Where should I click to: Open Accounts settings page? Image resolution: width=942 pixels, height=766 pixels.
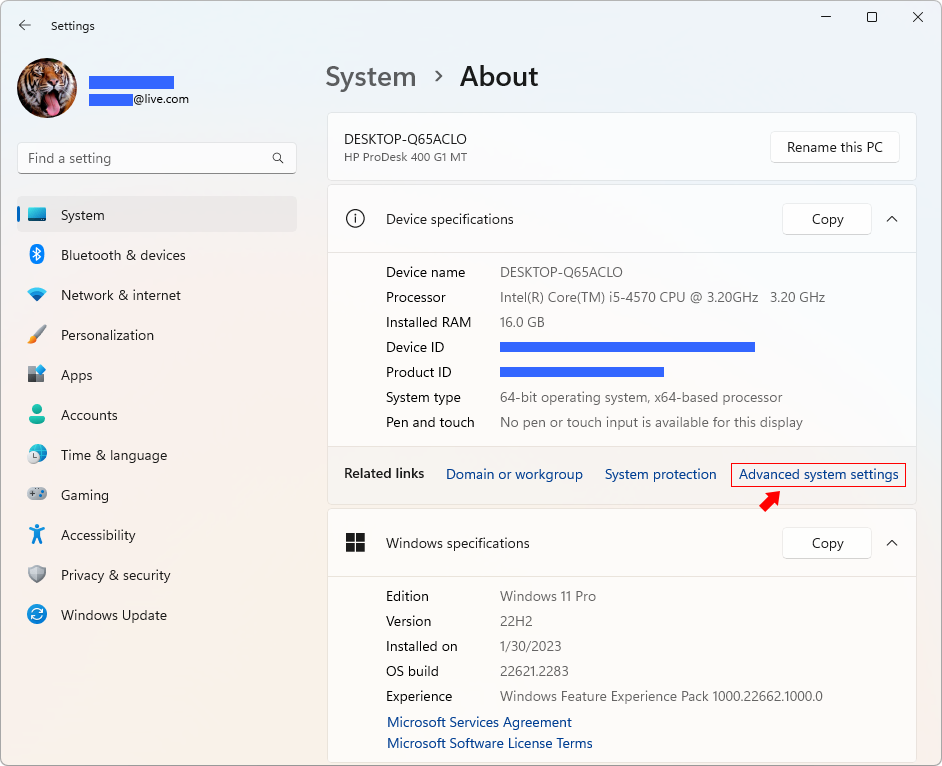click(157, 415)
